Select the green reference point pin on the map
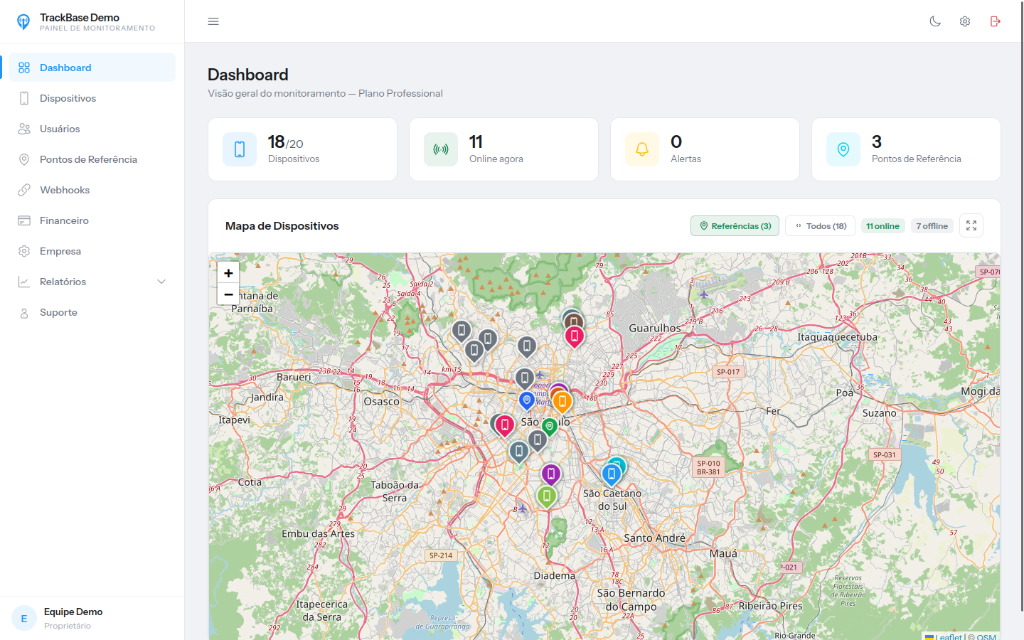The width and height of the screenshot is (1024, 640). pyautogui.click(x=550, y=427)
